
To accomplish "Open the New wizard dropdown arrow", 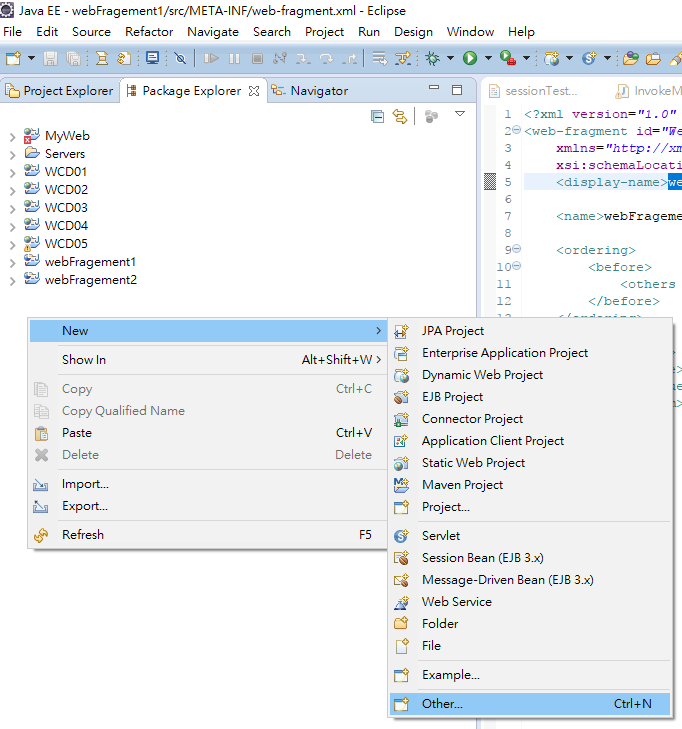I will point(31,59).
